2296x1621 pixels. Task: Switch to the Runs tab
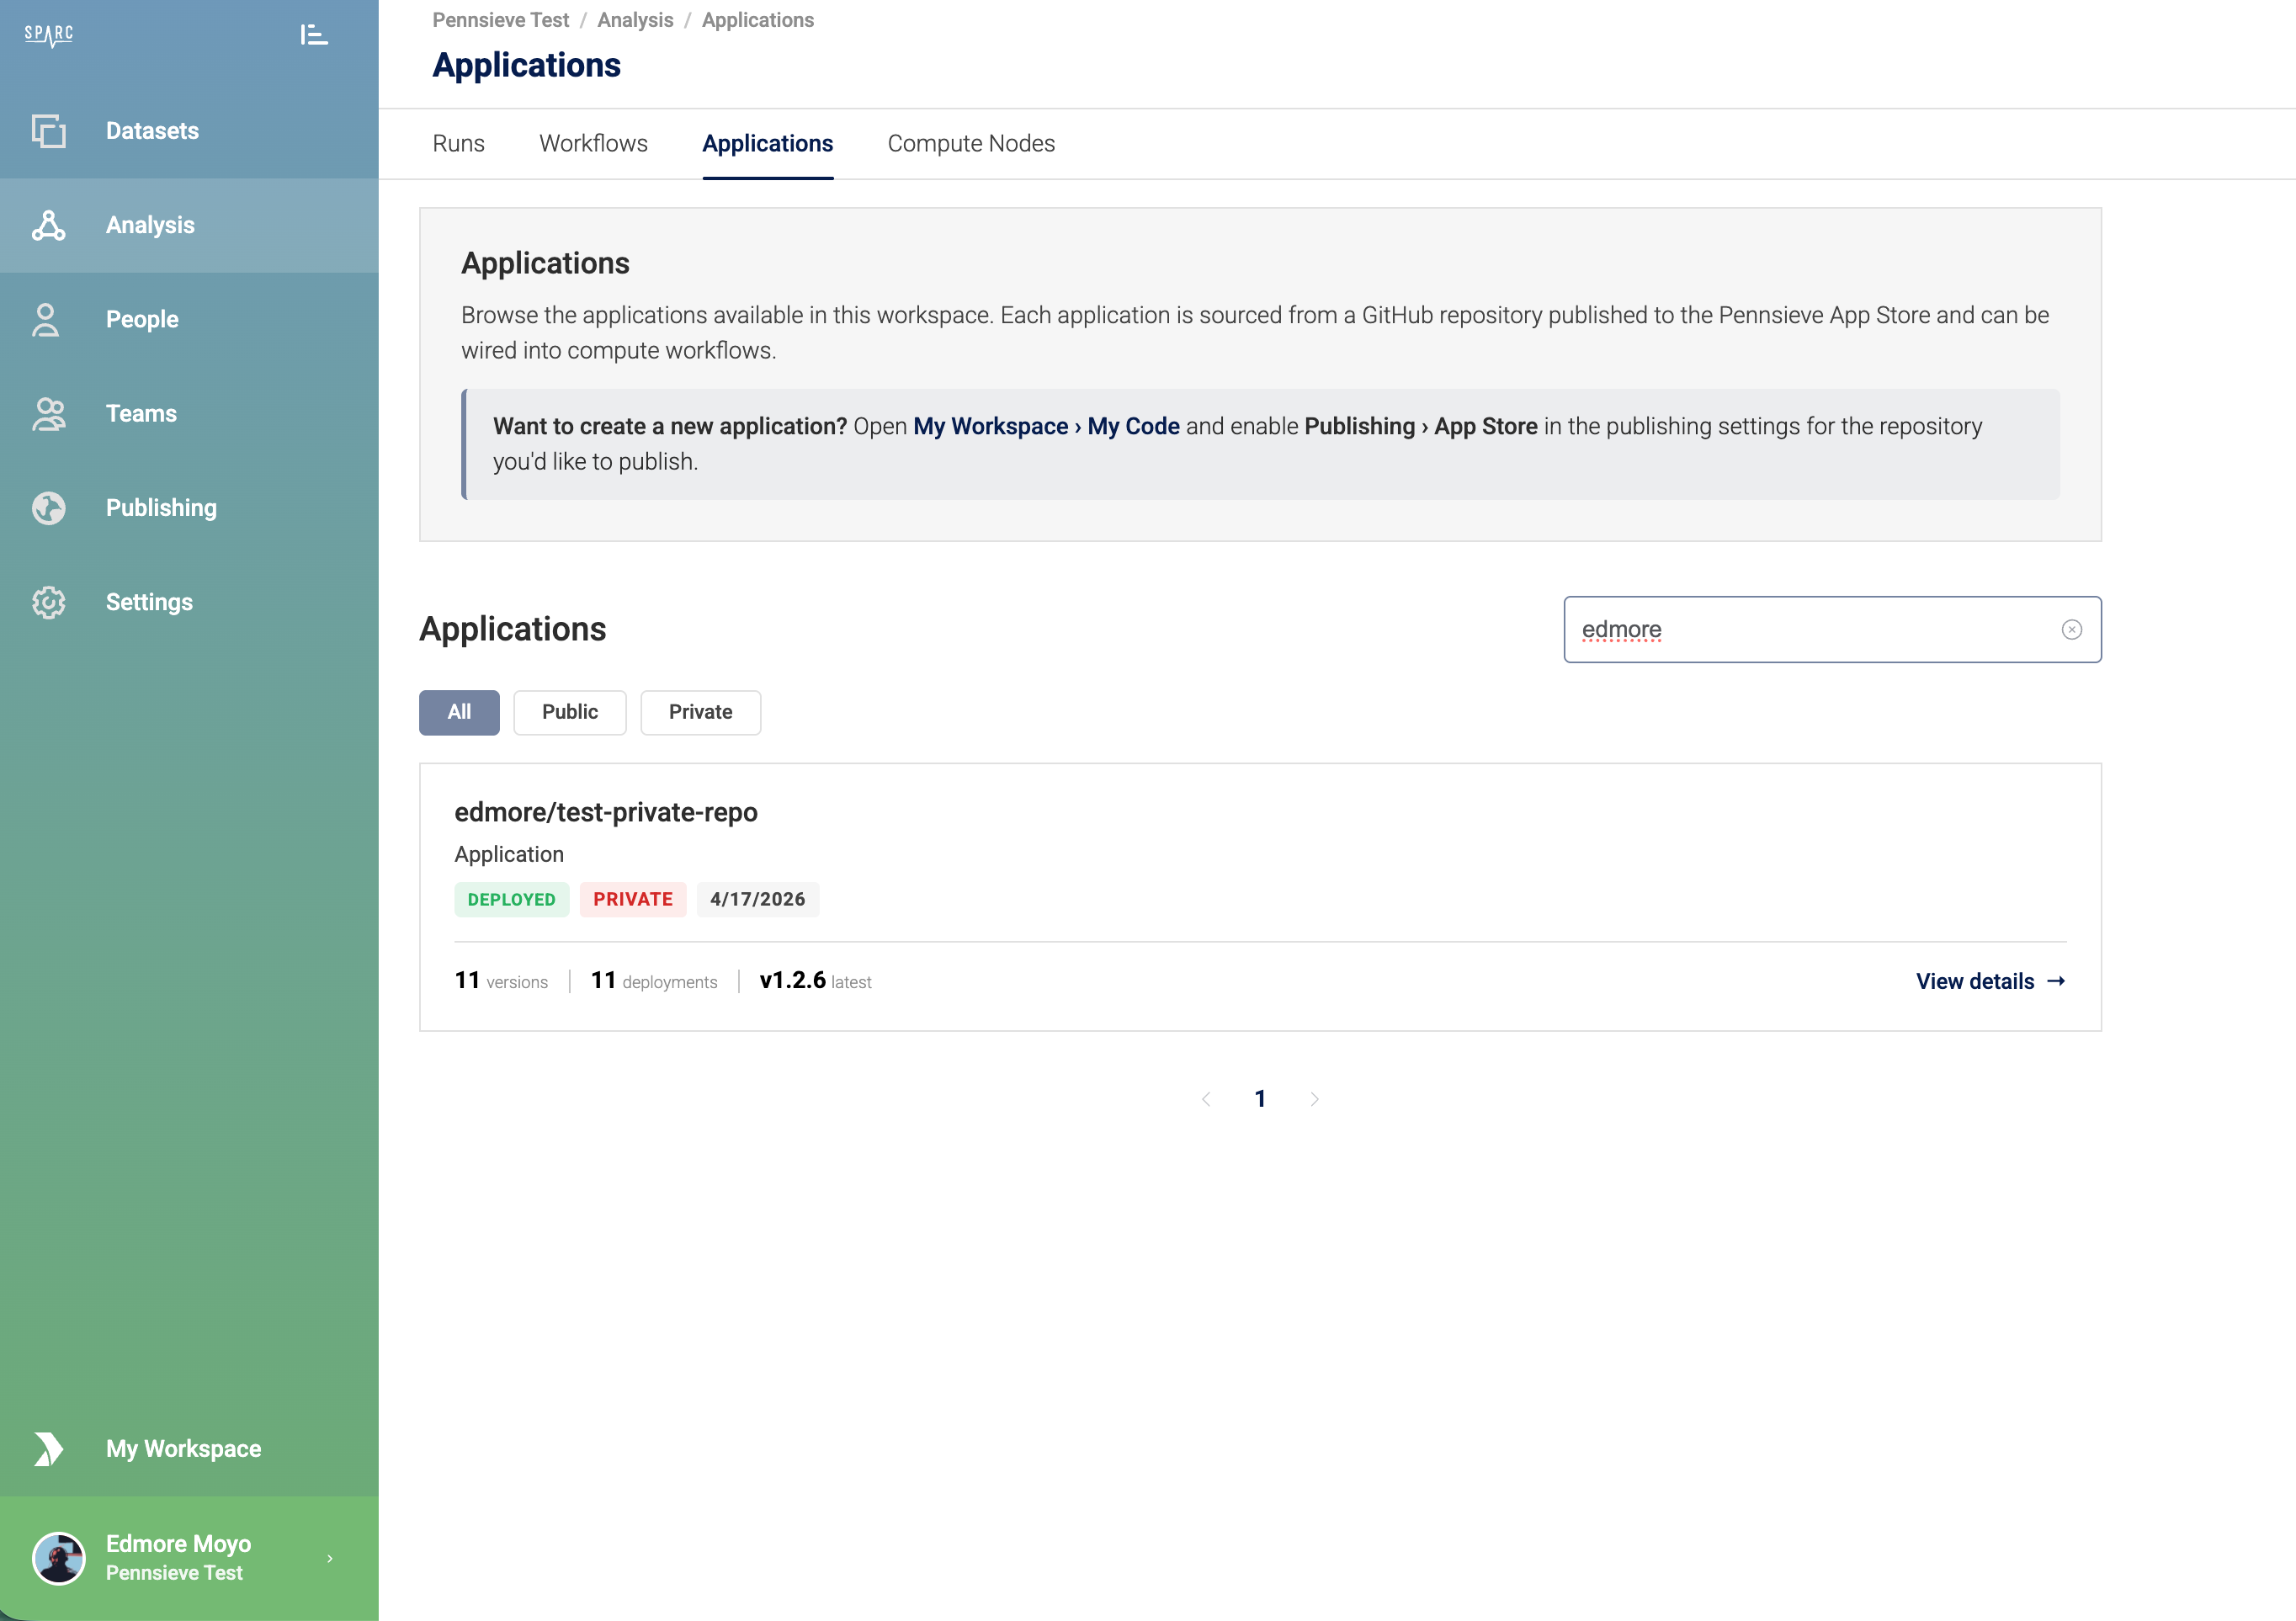(x=458, y=143)
